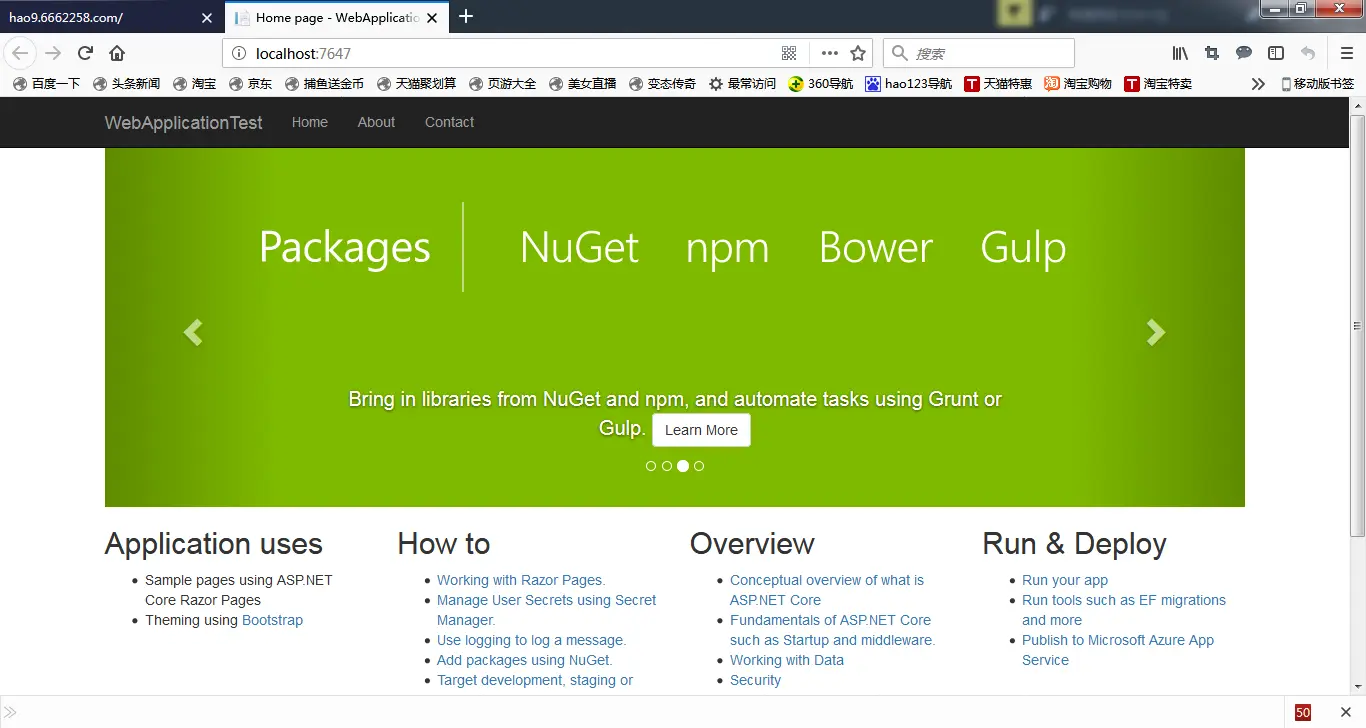This screenshot has height=728, width=1366.
Task: Open the 天猫特惠 bookmark
Action: pyautogui.click(x=998, y=84)
